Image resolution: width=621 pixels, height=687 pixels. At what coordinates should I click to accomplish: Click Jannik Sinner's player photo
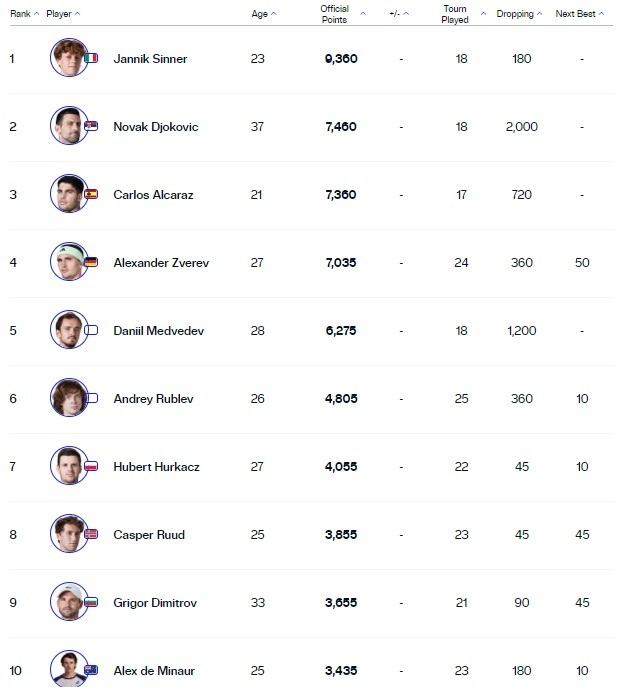68,58
